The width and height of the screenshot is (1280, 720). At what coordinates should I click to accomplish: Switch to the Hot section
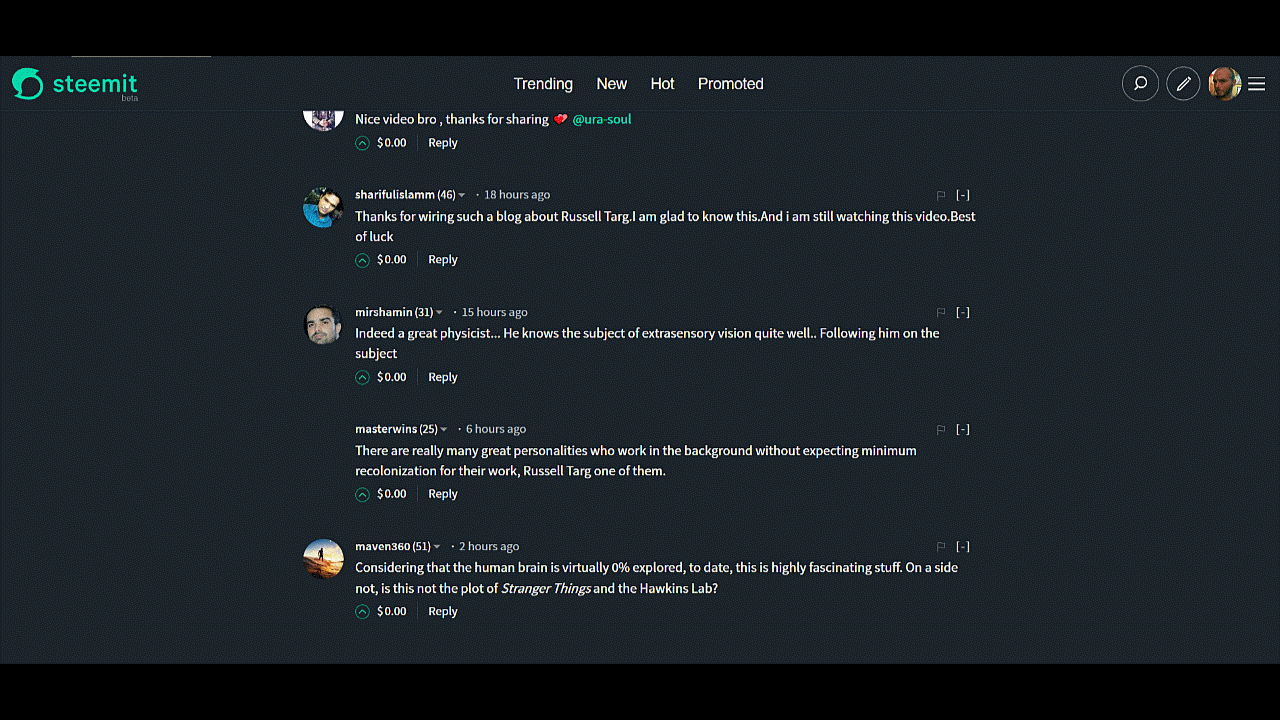point(662,84)
